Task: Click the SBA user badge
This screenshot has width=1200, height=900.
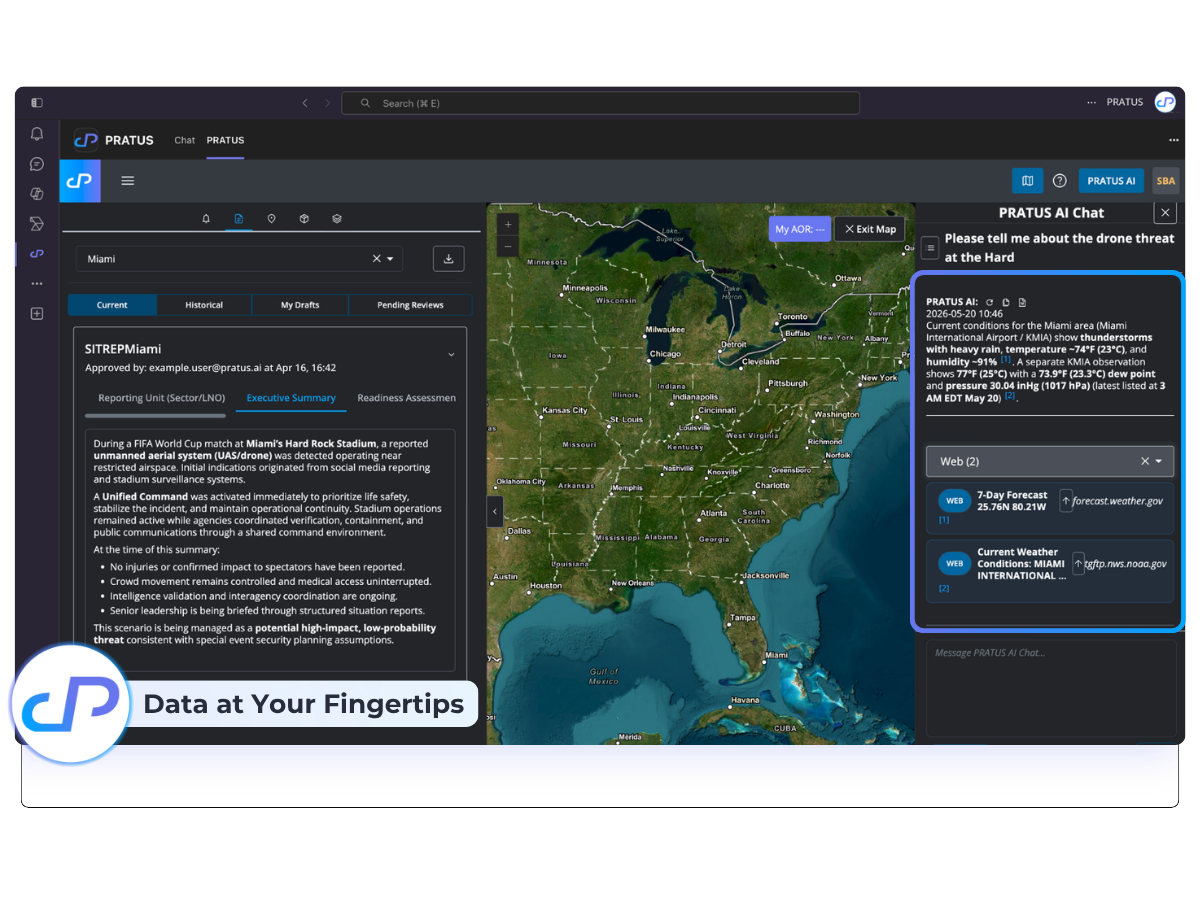Action: pyautogui.click(x=1166, y=181)
